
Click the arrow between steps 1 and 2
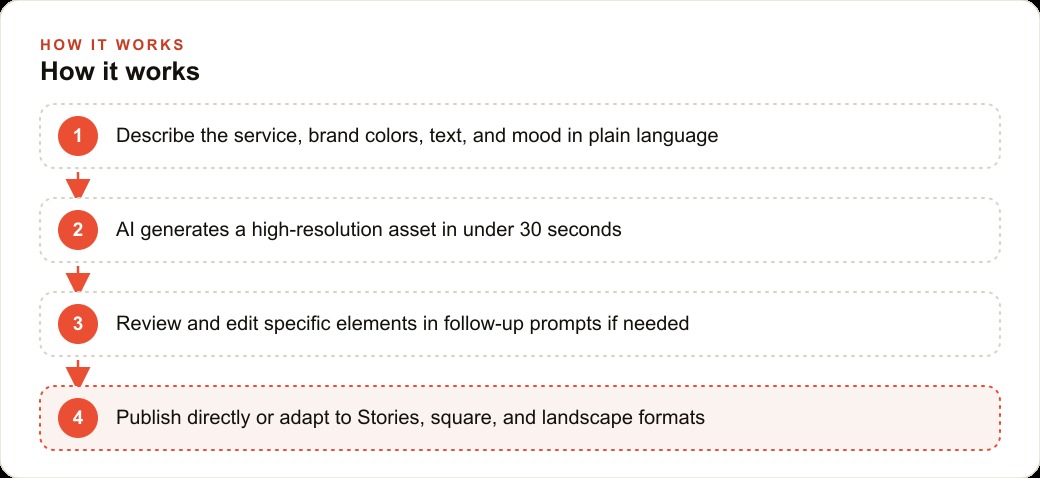point(78,184)
